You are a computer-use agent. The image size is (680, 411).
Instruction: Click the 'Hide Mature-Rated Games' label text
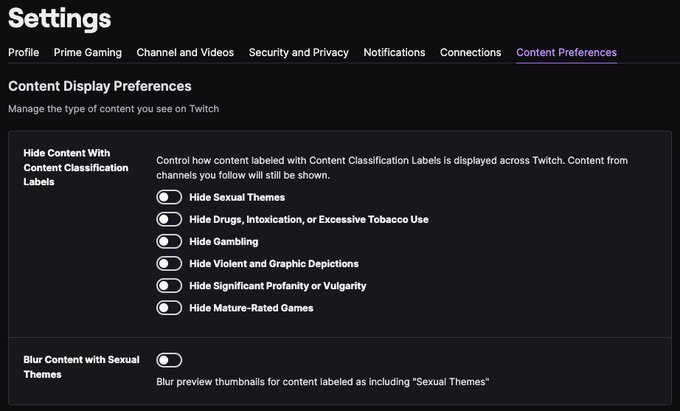pos(251,308)
